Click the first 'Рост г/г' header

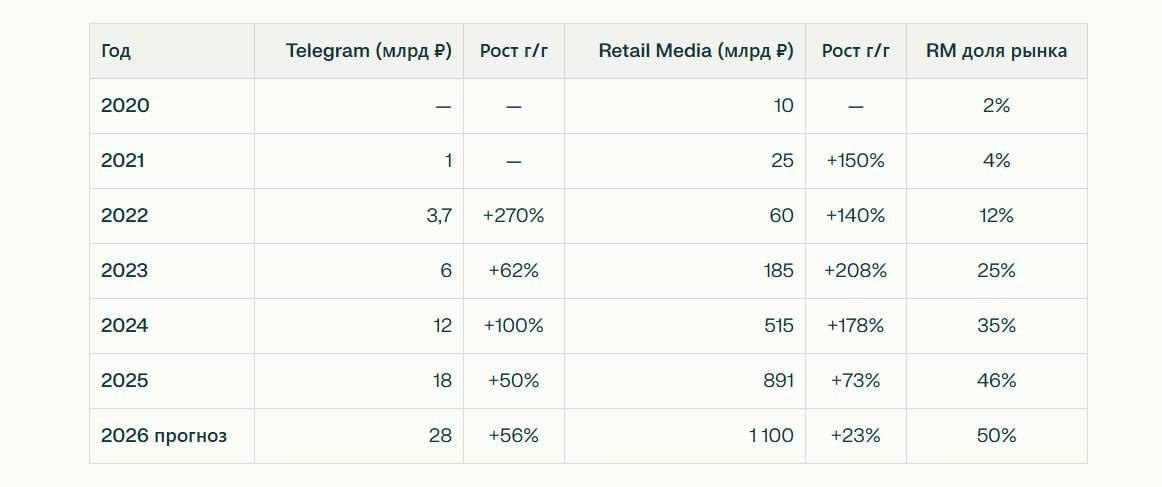[514, 51]
